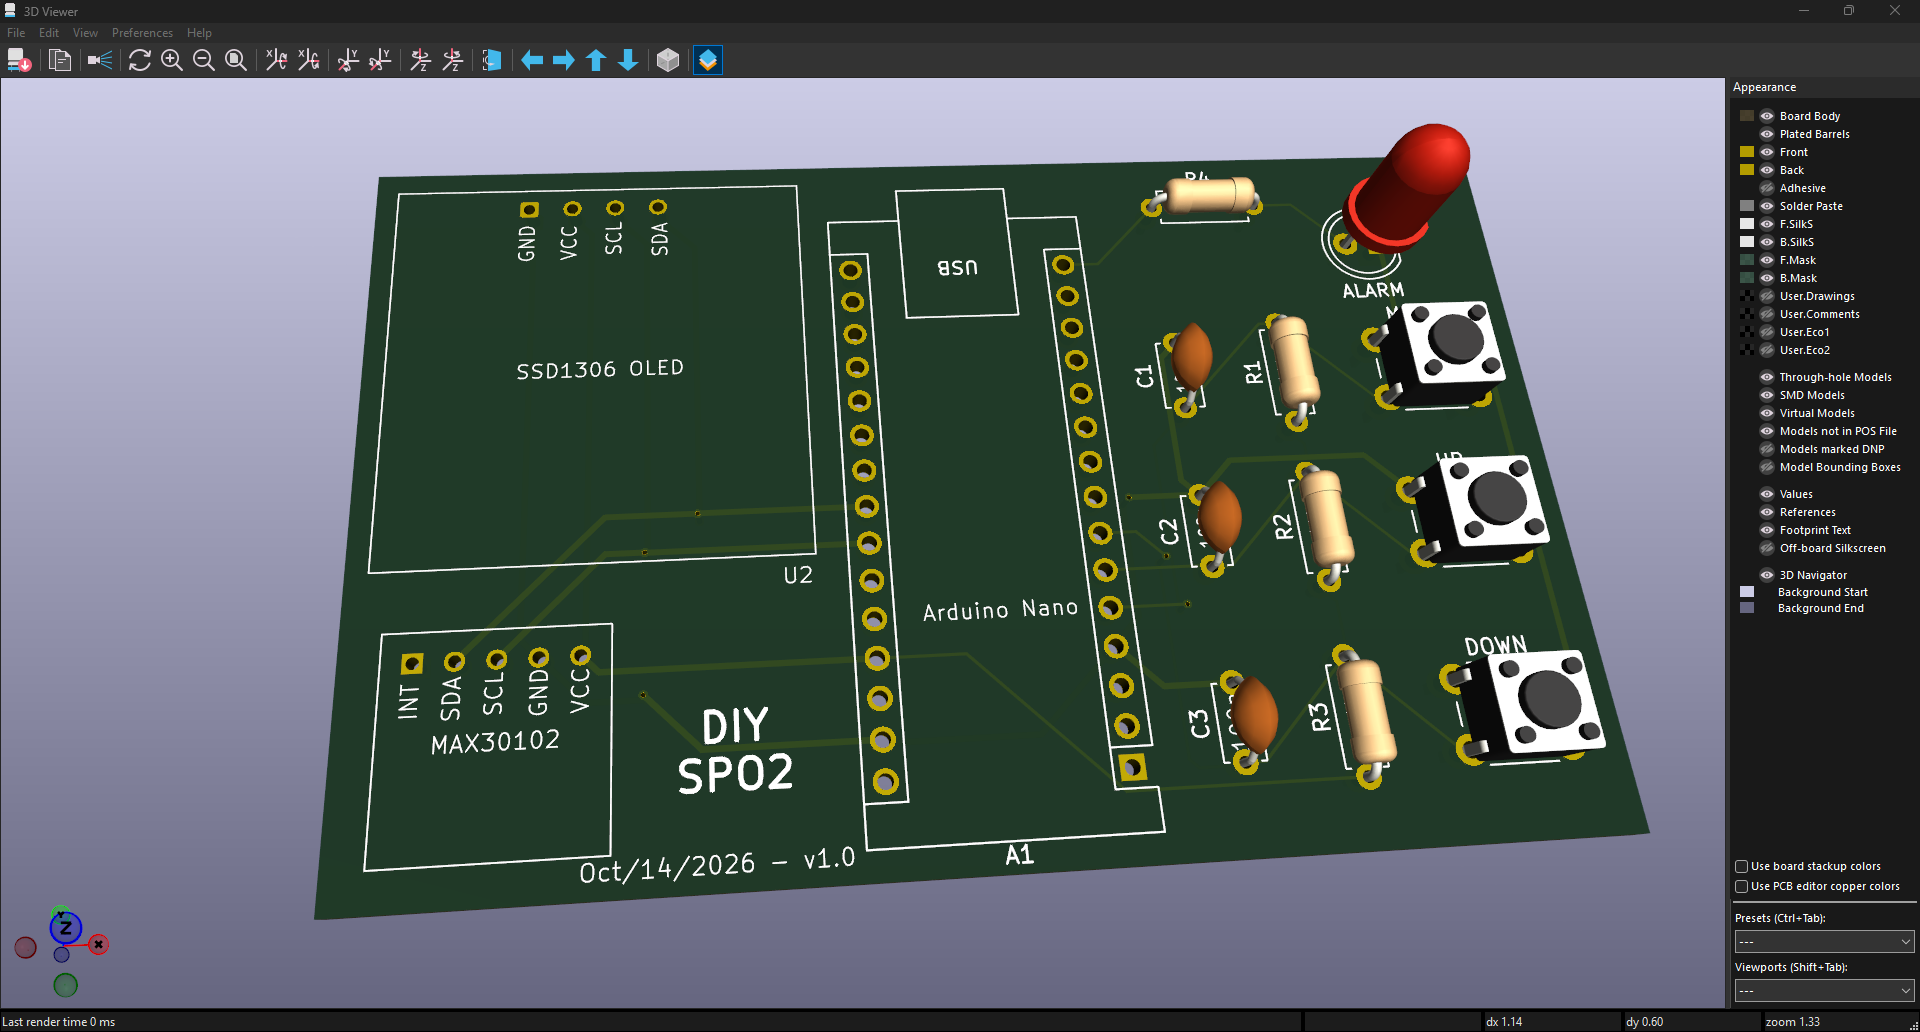Open the Preferences menu
Viewport: 1920px width, 1032px height.
(142, 33)
